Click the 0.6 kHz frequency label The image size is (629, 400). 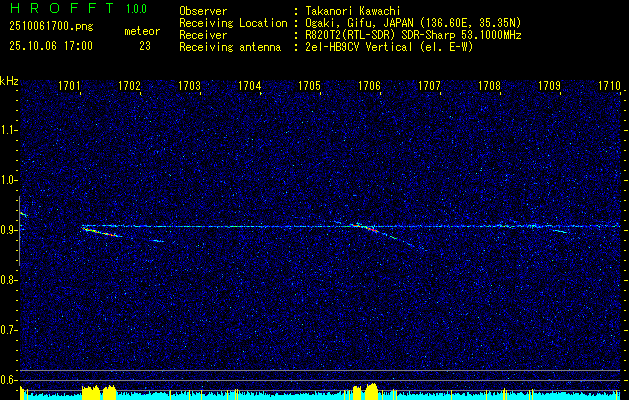pyautogui.click(x=8, y=380)
